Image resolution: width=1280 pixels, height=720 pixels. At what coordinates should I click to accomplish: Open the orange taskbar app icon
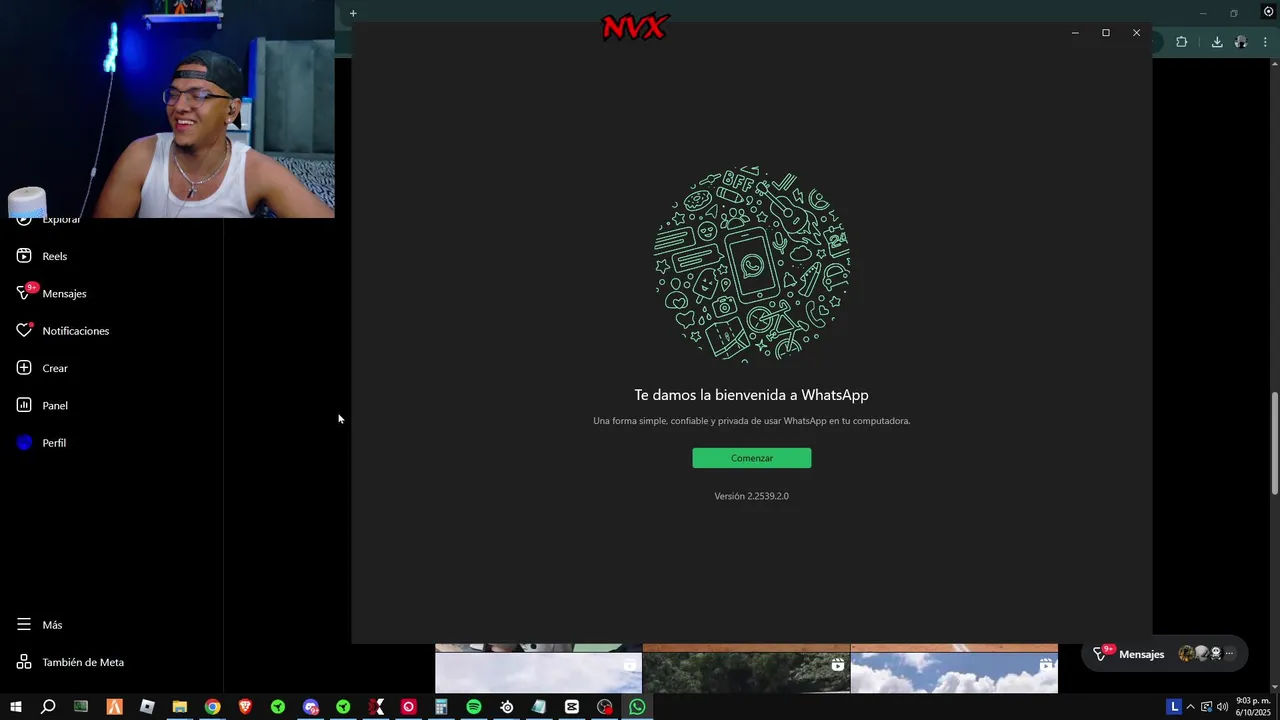pyautogui.click(x=114, y=707)
